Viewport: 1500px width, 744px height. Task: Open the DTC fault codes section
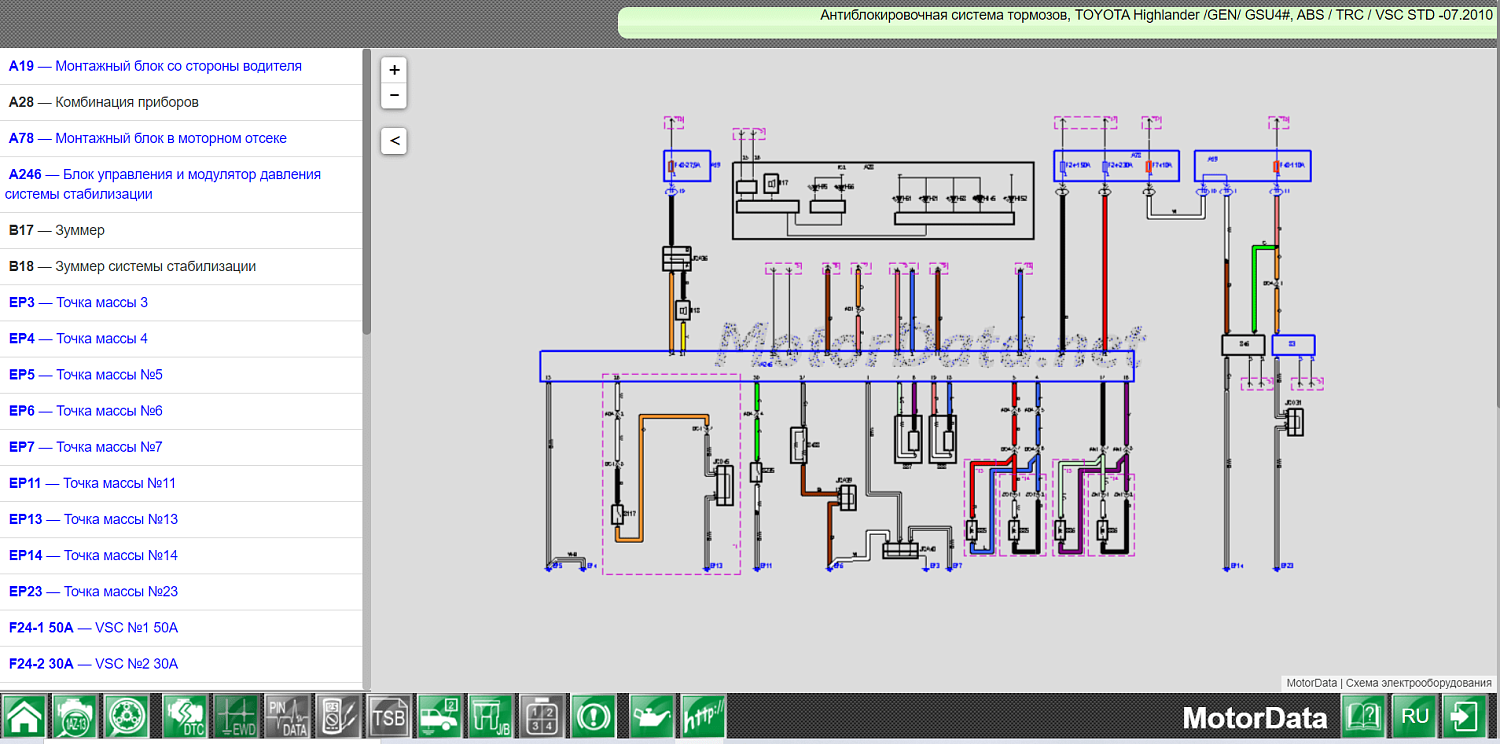point(184,717)
